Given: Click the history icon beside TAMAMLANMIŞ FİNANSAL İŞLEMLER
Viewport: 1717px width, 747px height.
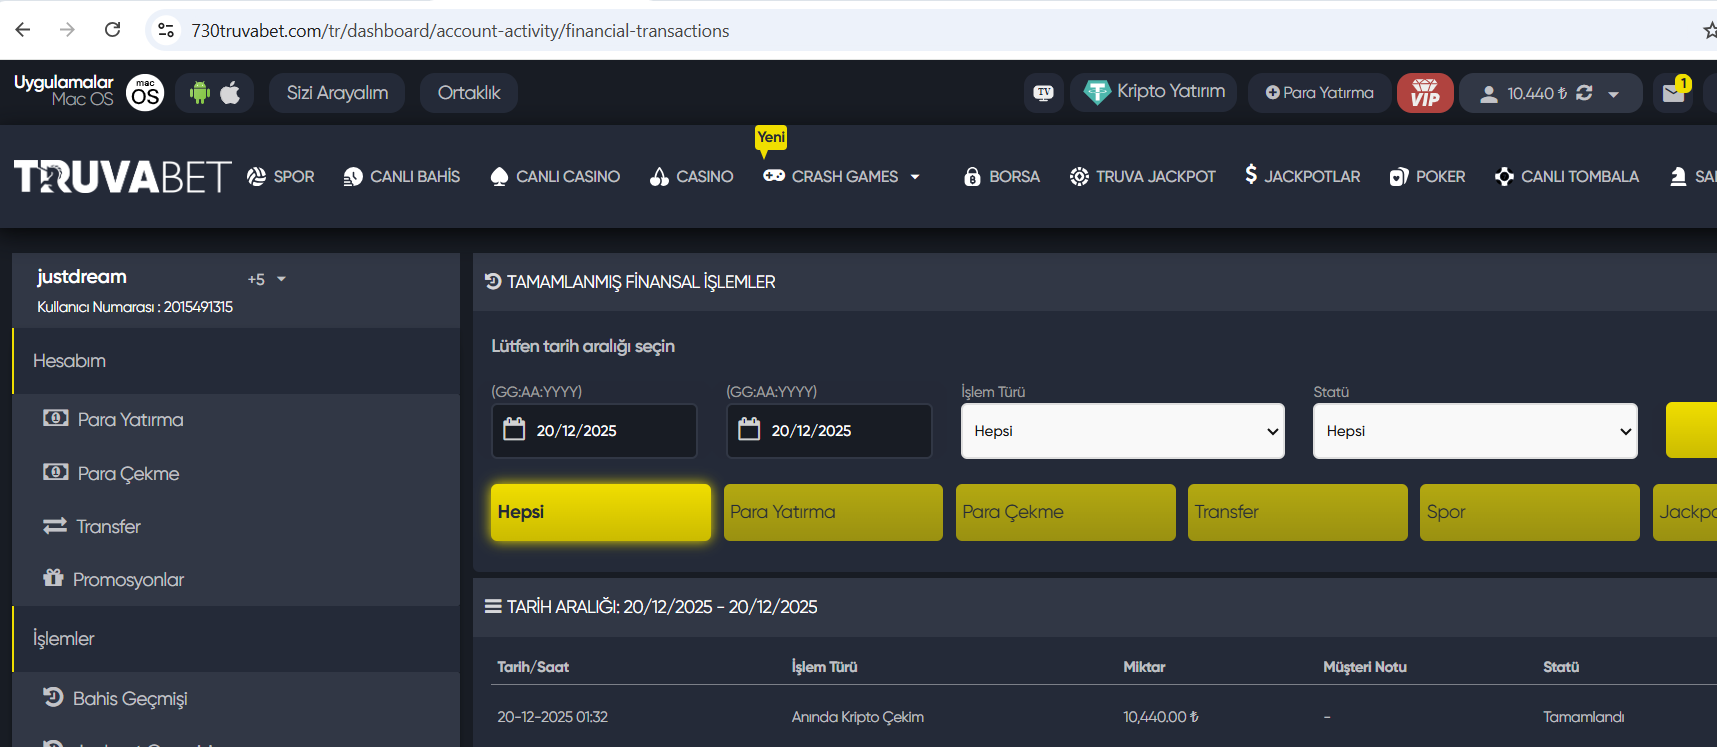Looking at the screenshot, I should [x=493, y=282].
